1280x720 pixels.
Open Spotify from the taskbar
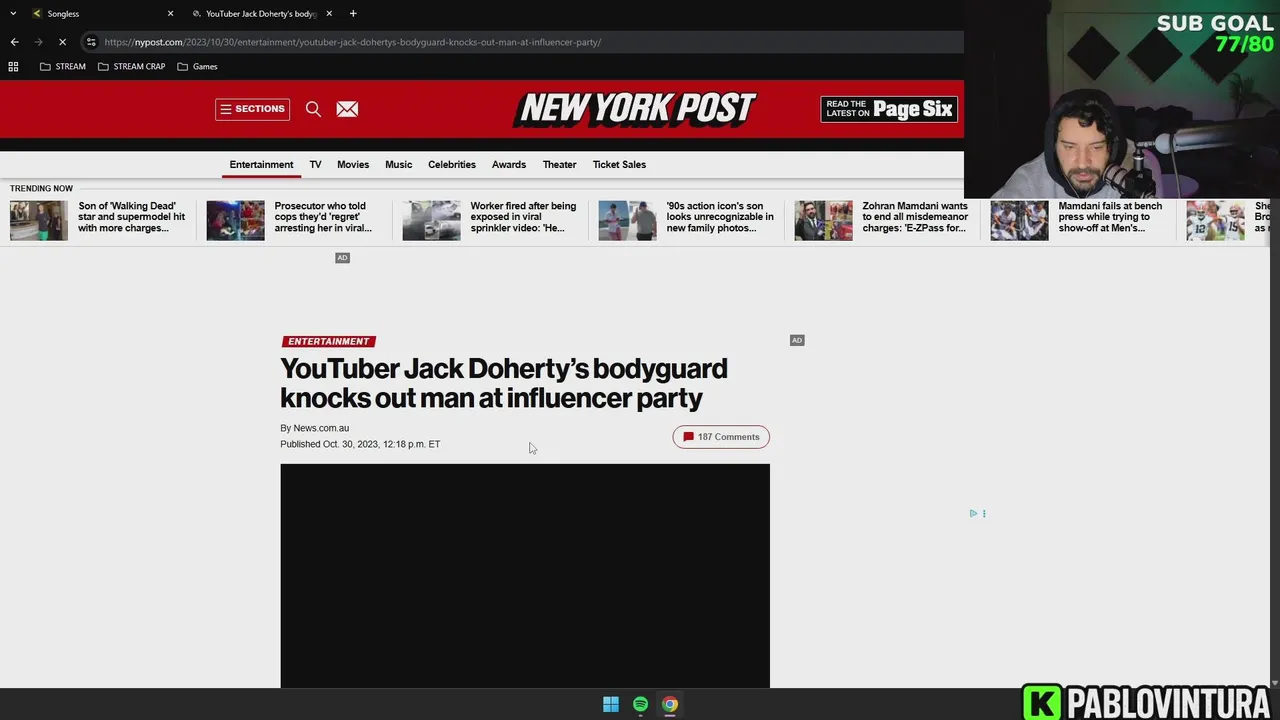tap(640, 704)
